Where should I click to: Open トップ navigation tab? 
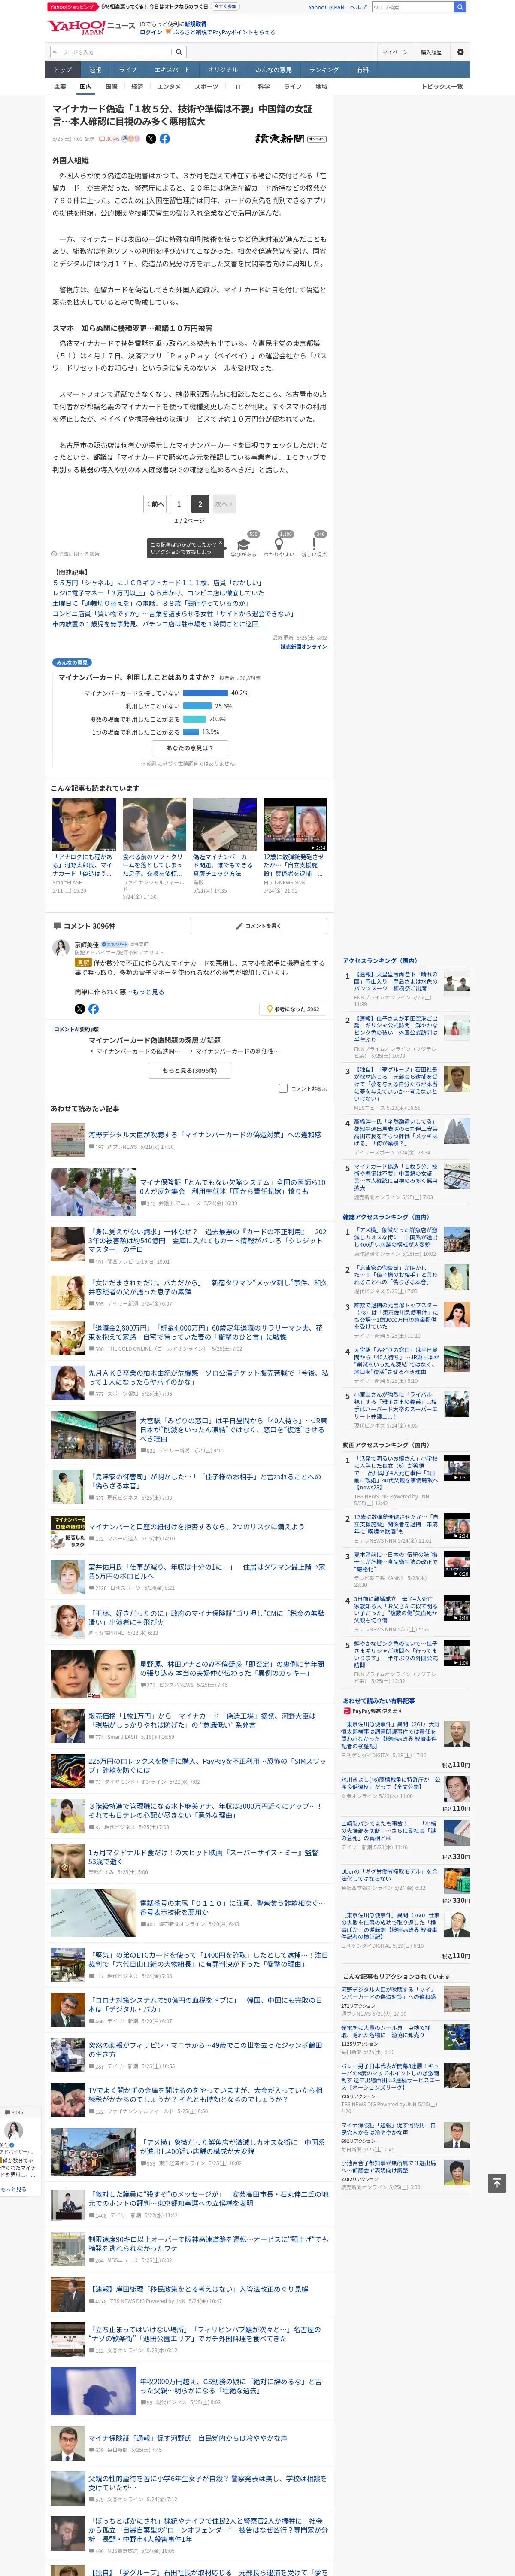[63, 70]
